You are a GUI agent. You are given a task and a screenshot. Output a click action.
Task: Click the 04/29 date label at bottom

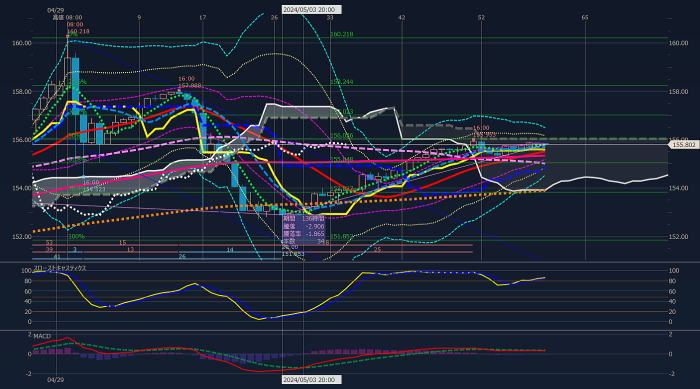pos(55,380)
